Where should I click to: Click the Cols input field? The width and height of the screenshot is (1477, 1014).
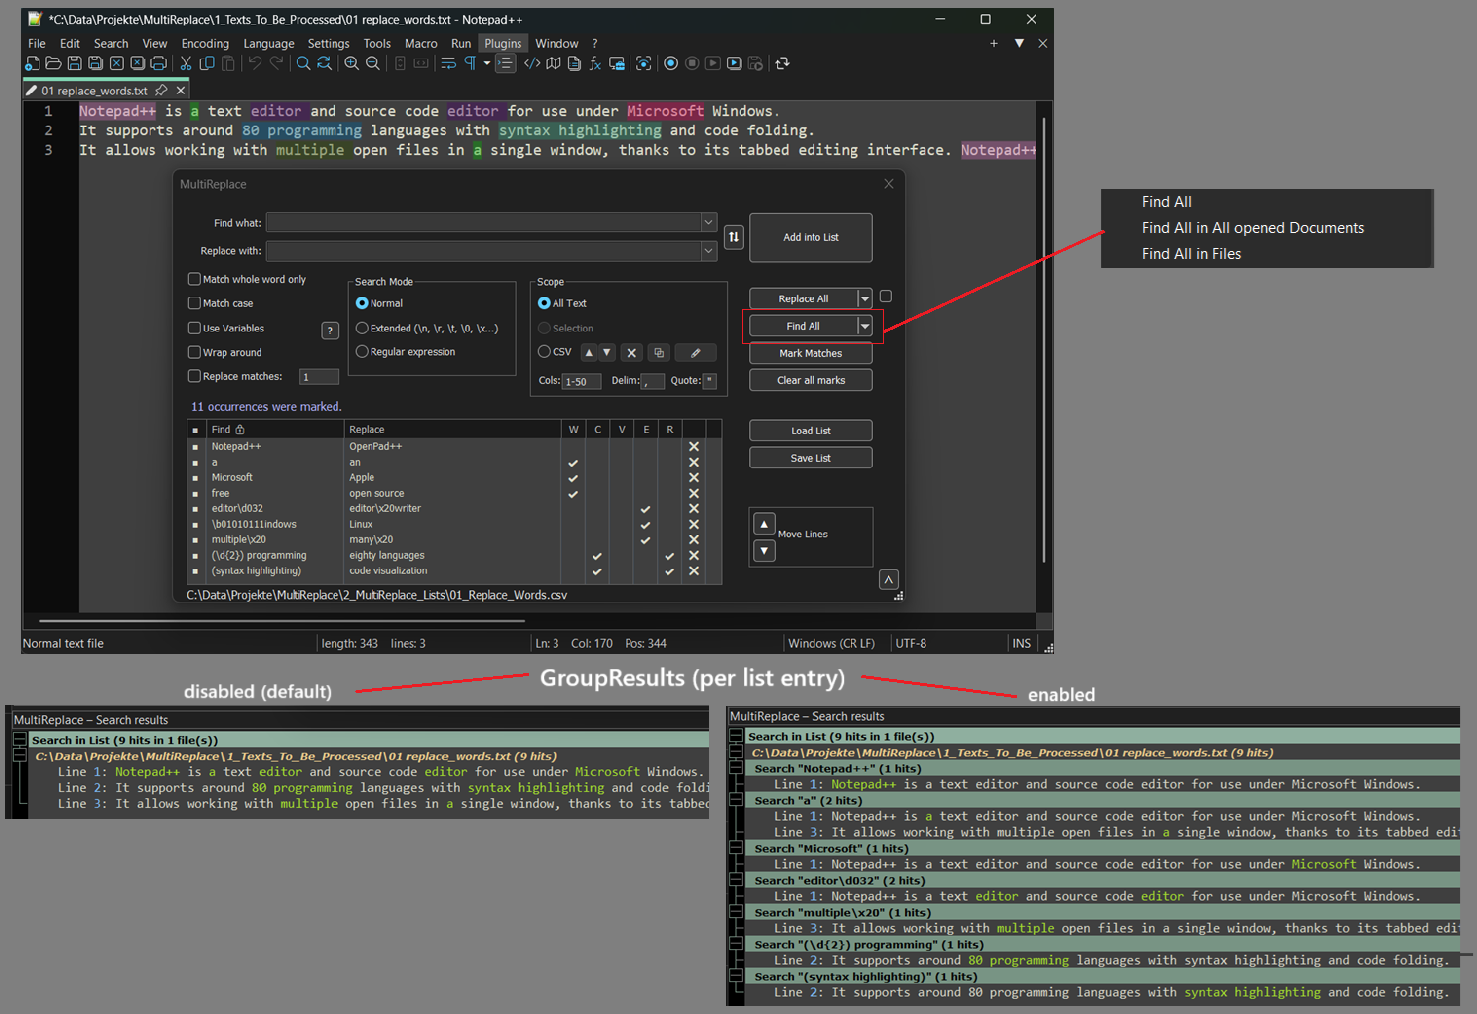pyautogui.click(x=581, y=381)
